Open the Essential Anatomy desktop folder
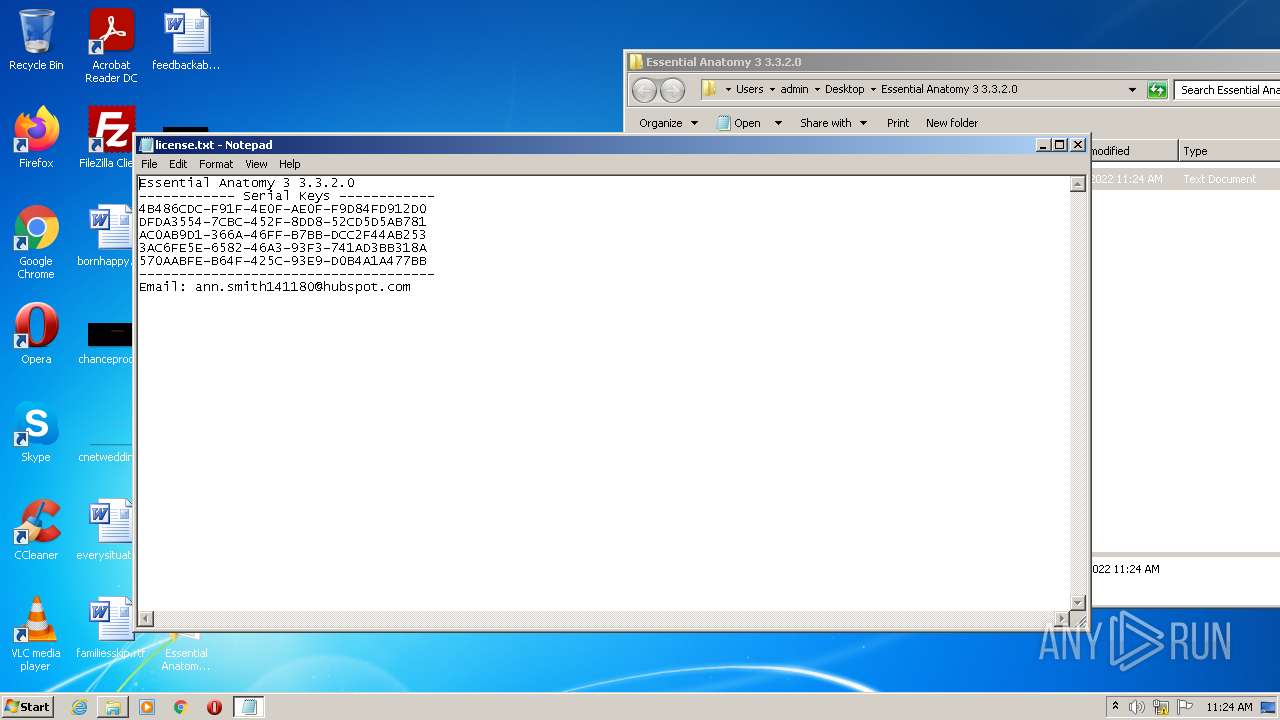This screenshot has width=1280, height=720. point(186,652)
